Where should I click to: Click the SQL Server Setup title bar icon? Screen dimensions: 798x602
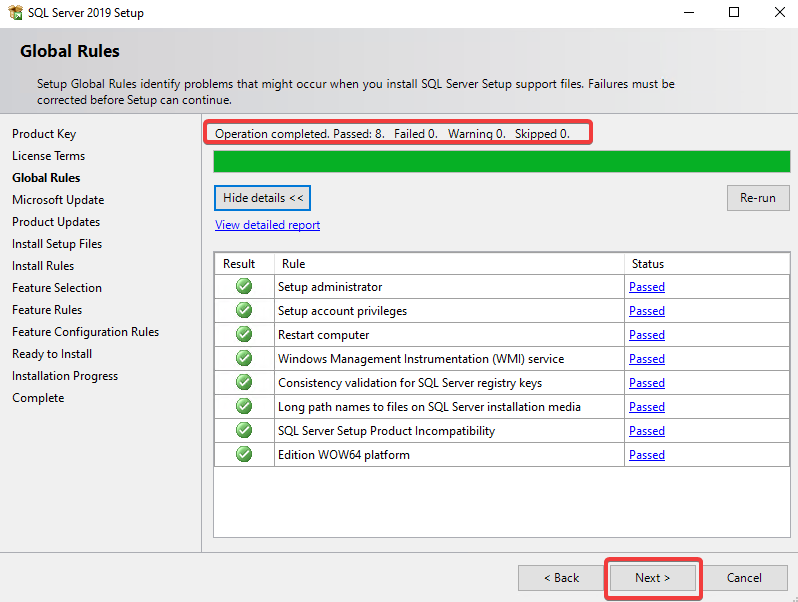tap(15, 12)
